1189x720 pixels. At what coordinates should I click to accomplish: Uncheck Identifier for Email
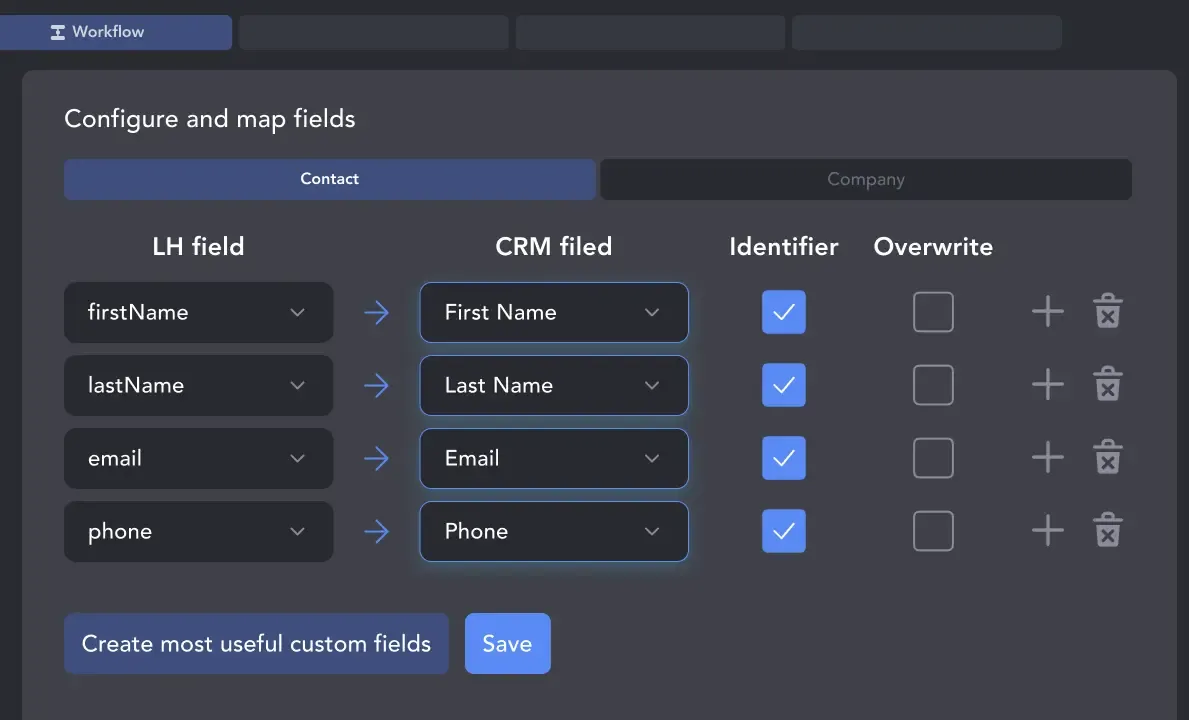click(x=783, y=457)
